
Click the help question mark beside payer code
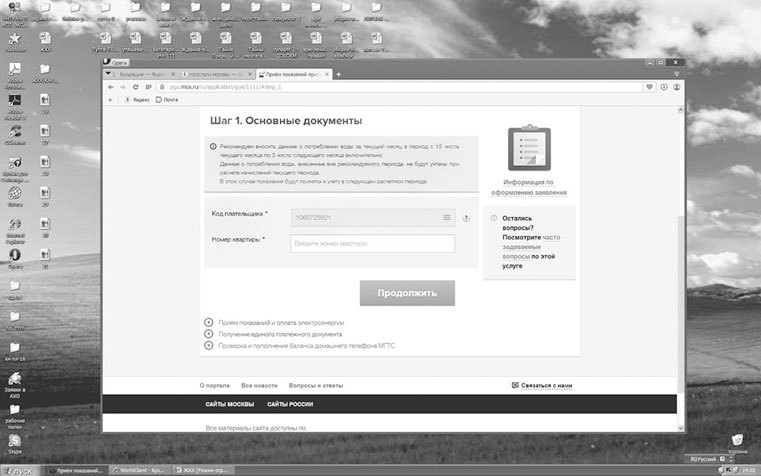click(466, 217)
